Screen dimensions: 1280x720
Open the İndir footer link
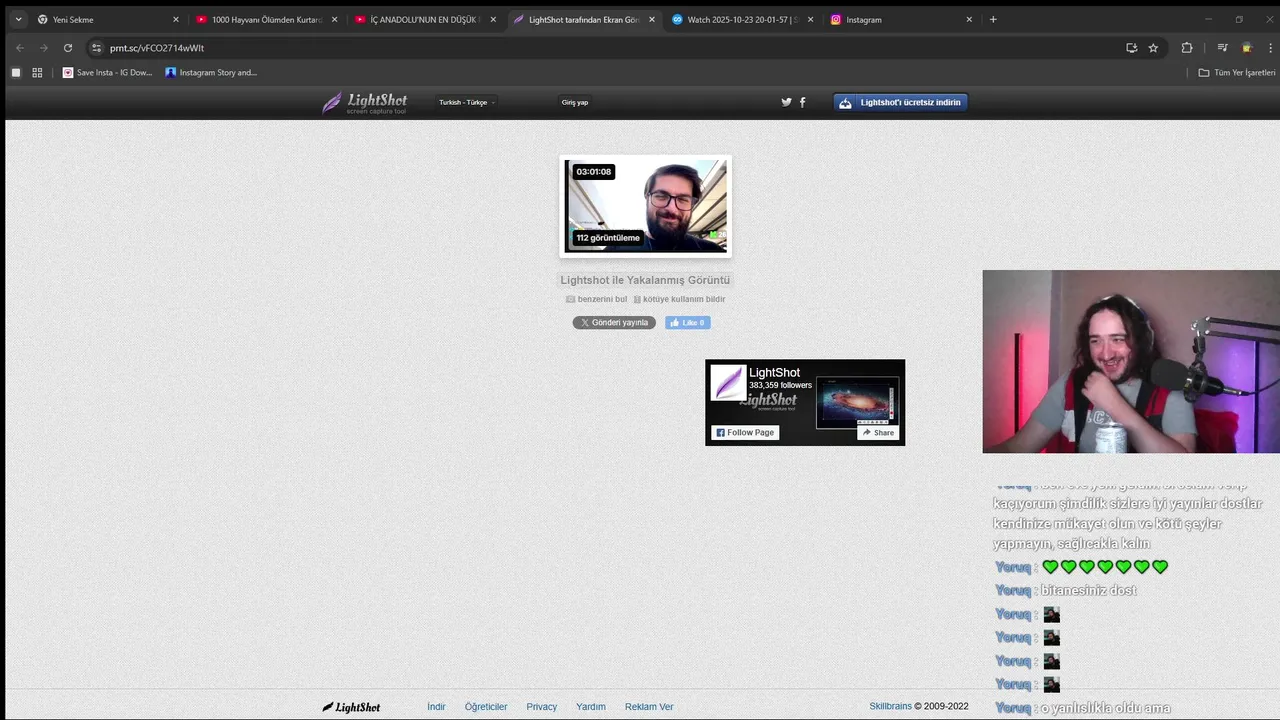(436, 706)
